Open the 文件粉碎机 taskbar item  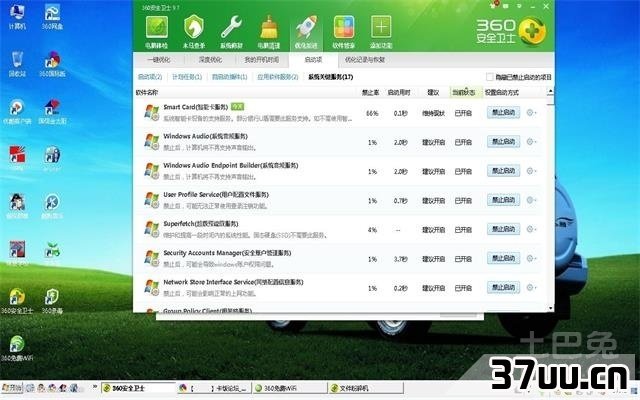pos(366,388)
